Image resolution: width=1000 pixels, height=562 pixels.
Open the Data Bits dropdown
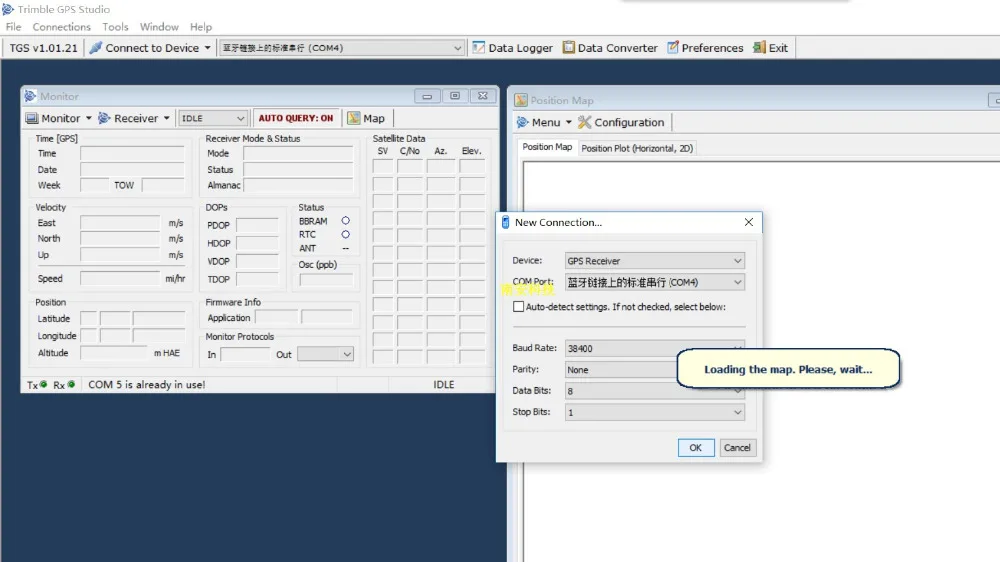654,391
